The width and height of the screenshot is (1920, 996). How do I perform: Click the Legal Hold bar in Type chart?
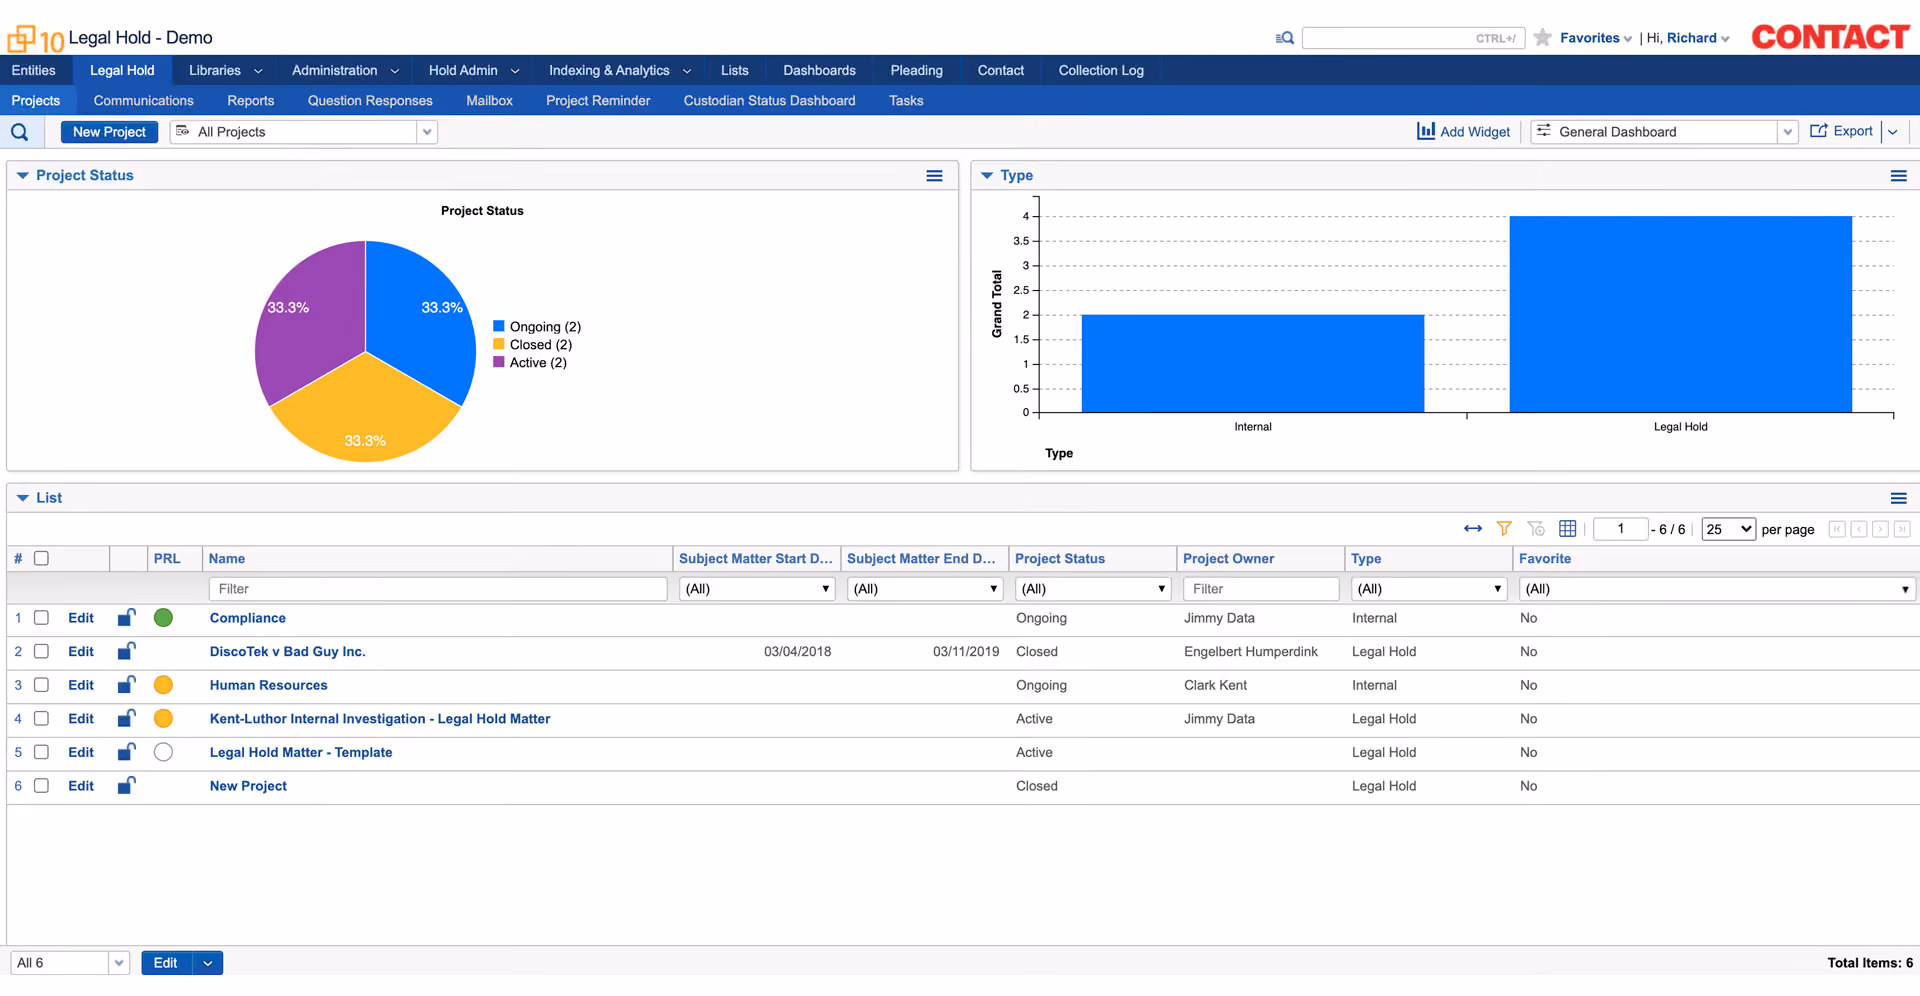(1680, 314)
